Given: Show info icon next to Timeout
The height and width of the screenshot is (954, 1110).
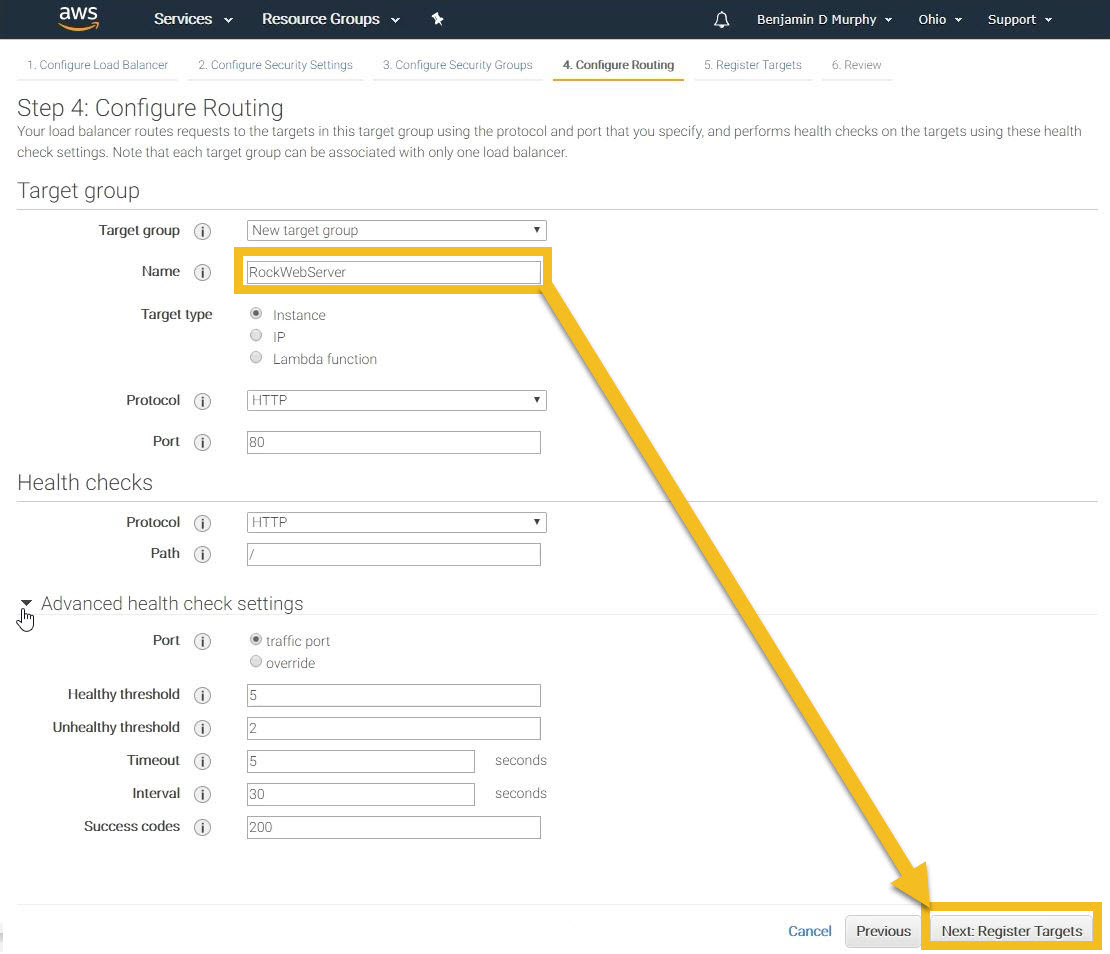Looking at the screenshot, I should click(202, 761).
